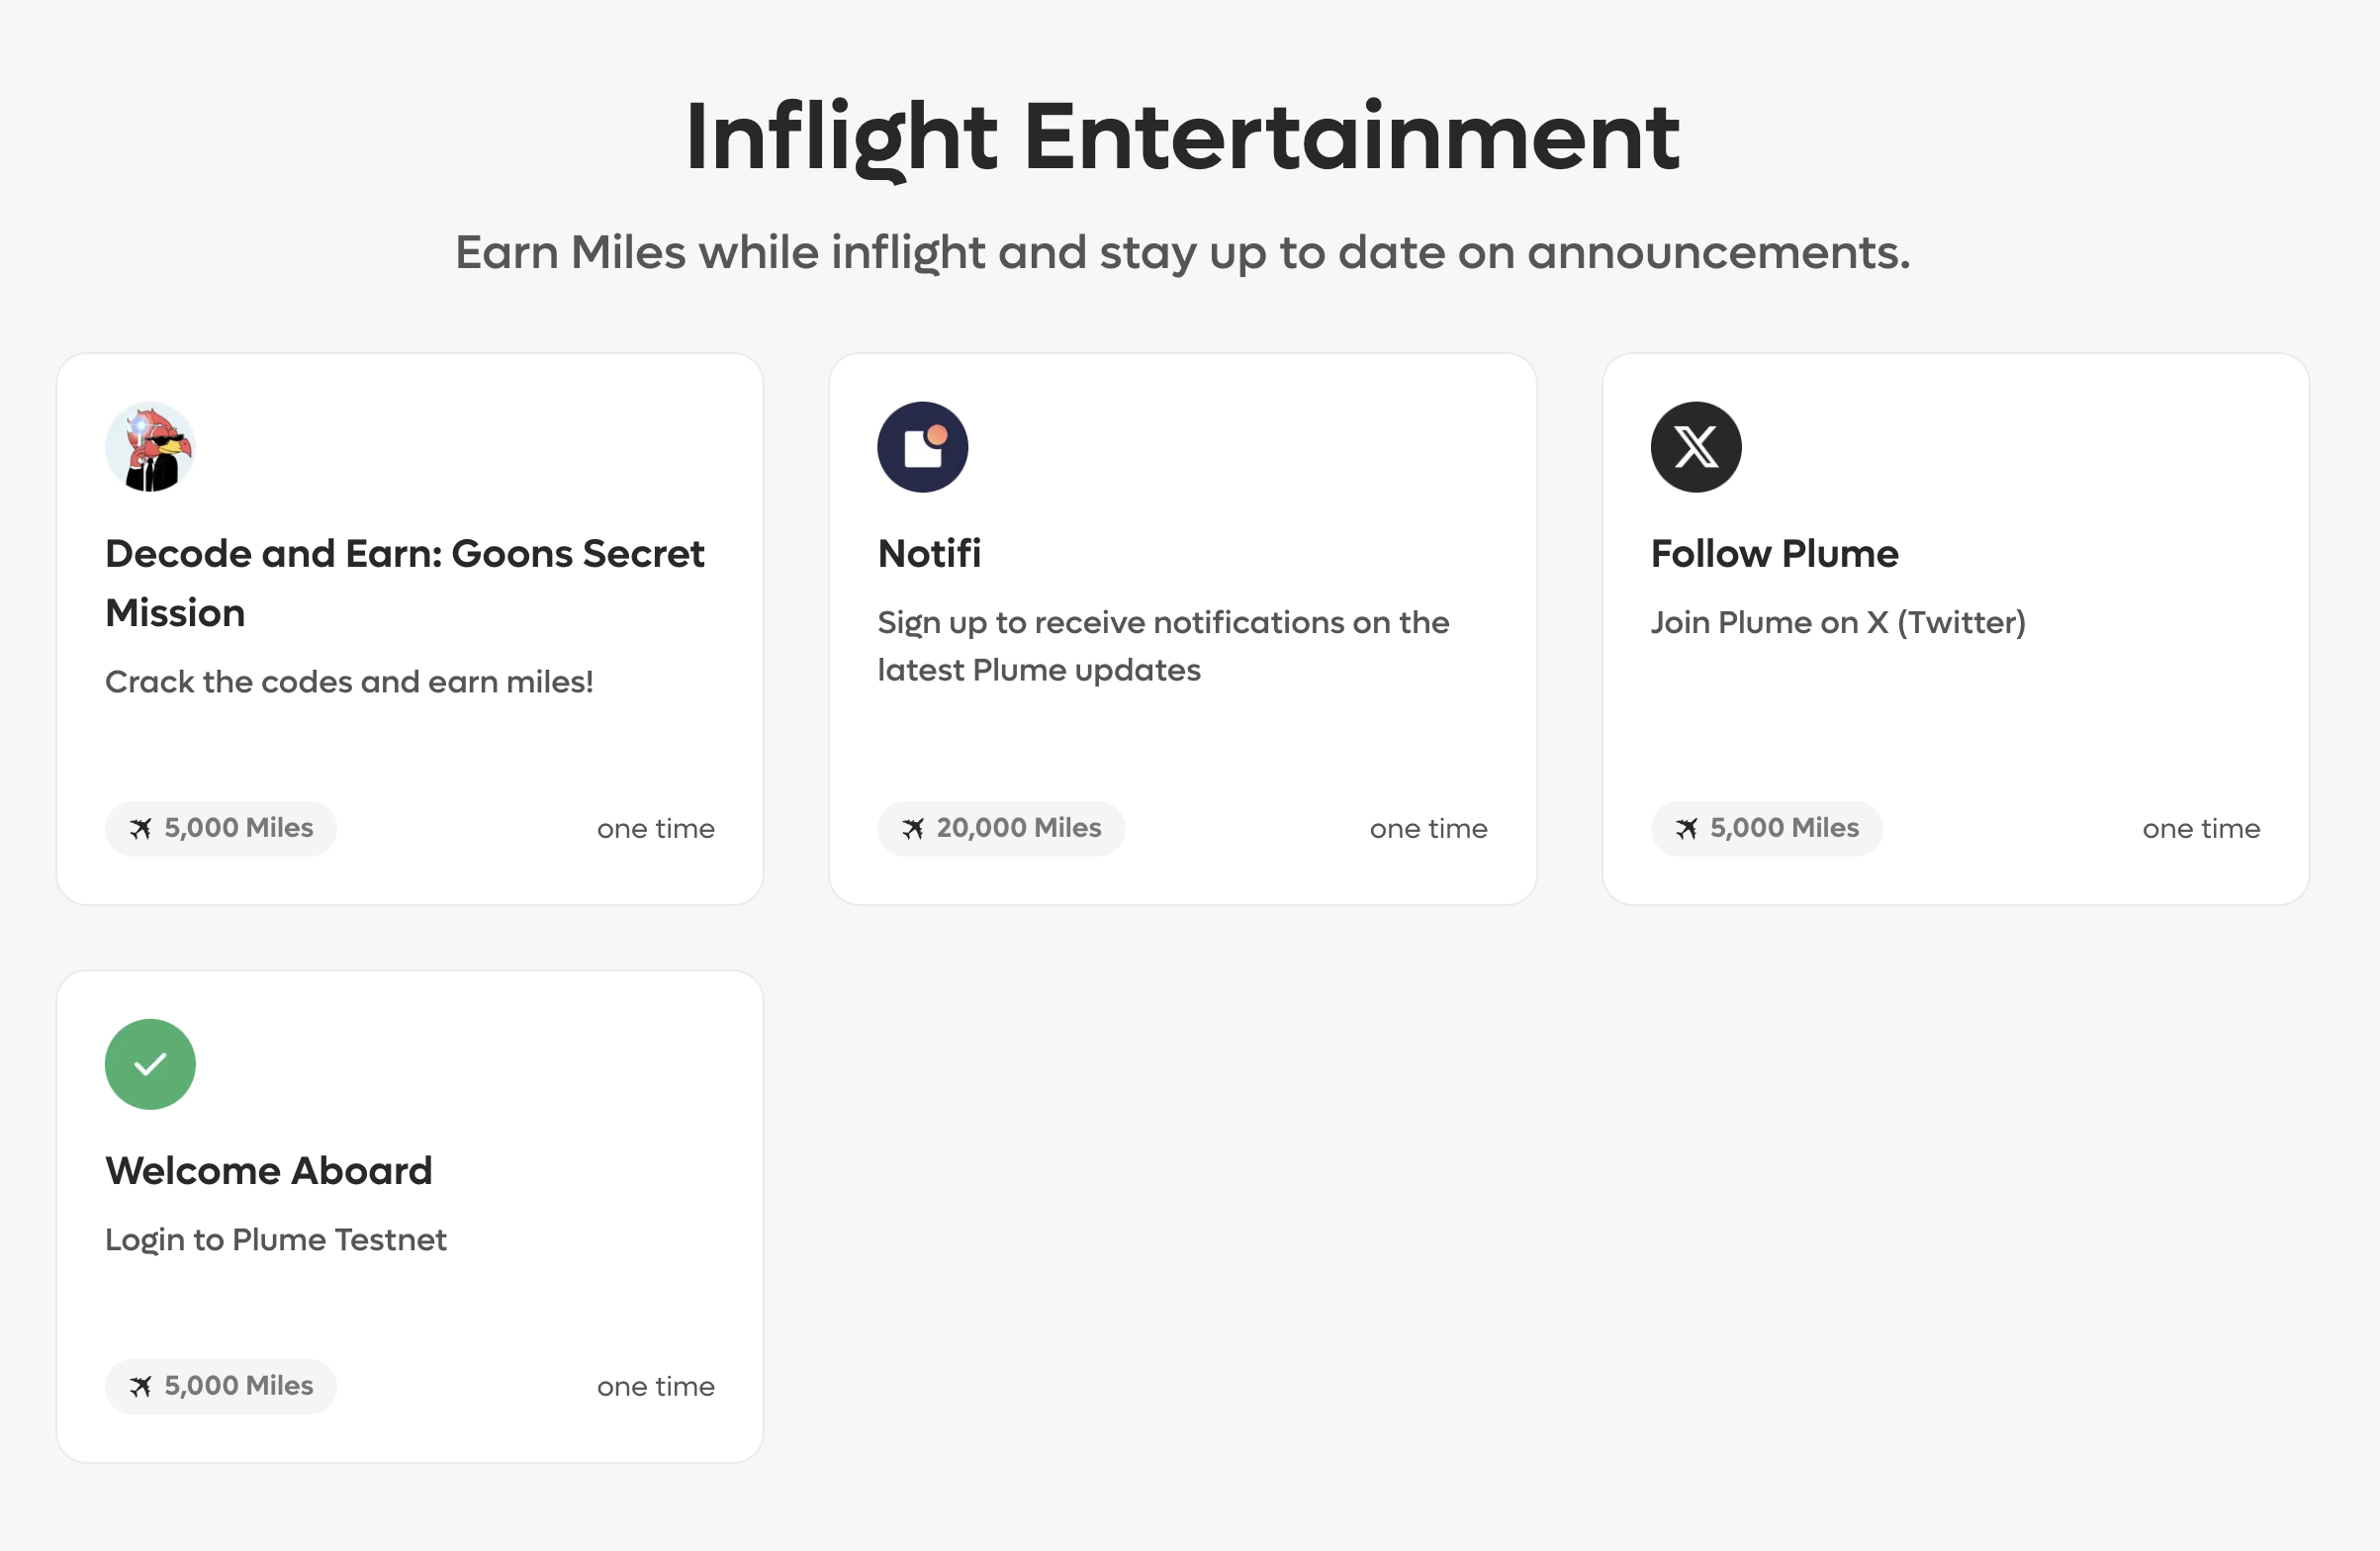Viewport: 2380px width, 1551px height.
Task: Click the Notifi notification icon
Action: (x=922, y=447)
